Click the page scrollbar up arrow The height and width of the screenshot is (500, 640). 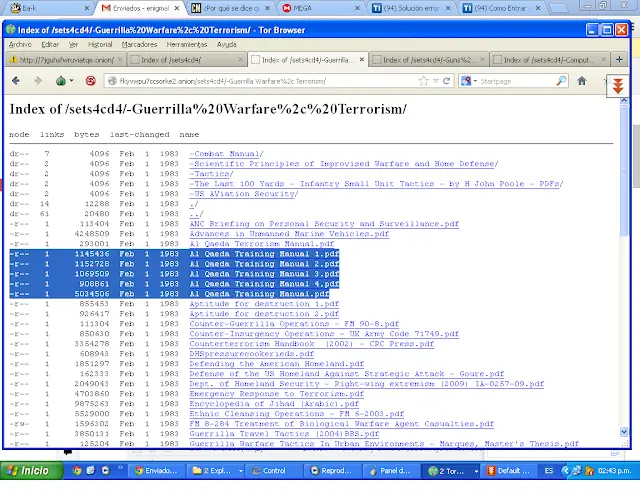pyautogui.click(x=624, y=100)
